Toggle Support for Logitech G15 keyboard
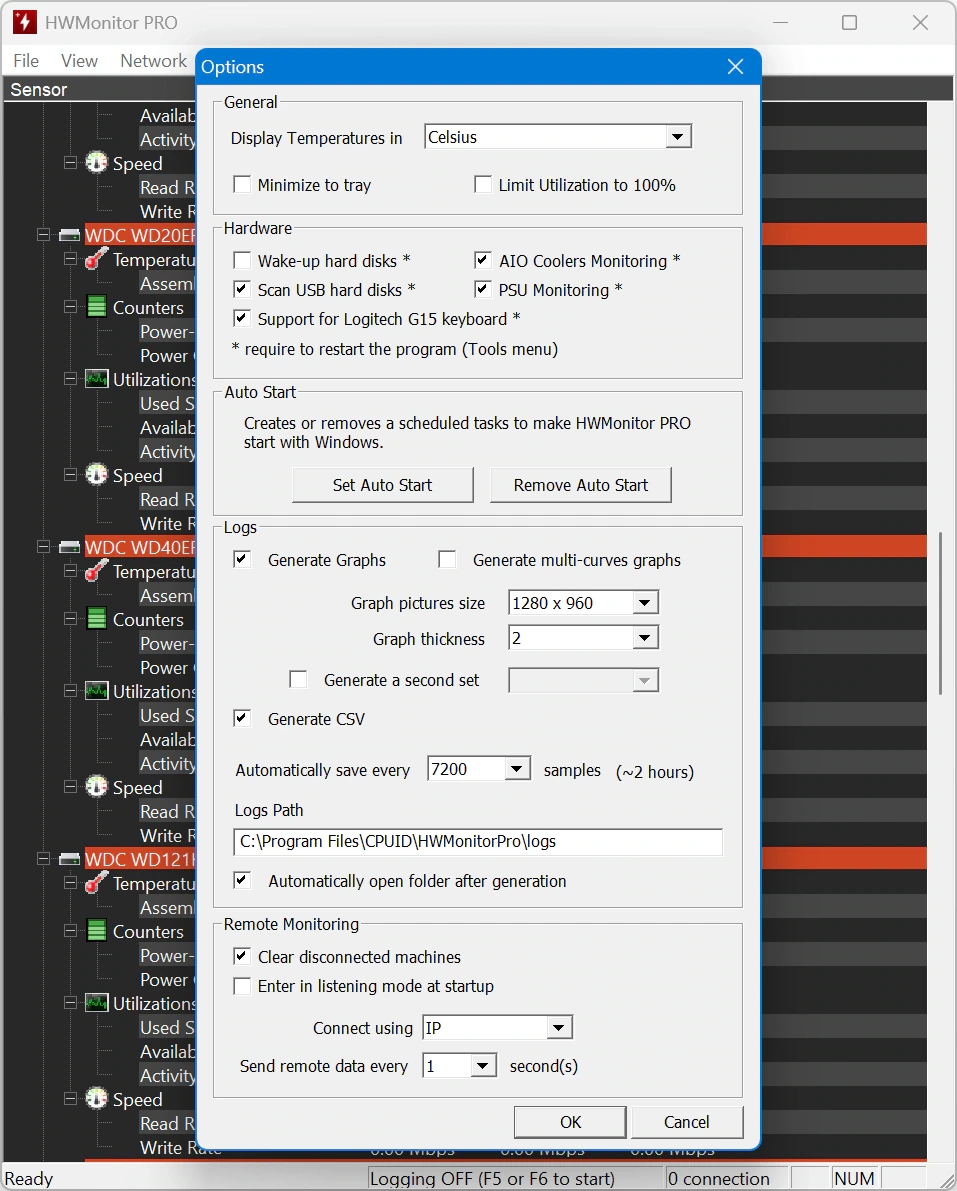The width and height of the screenshot is (957, 1191). pyautogui.click(x=242, y=318)
